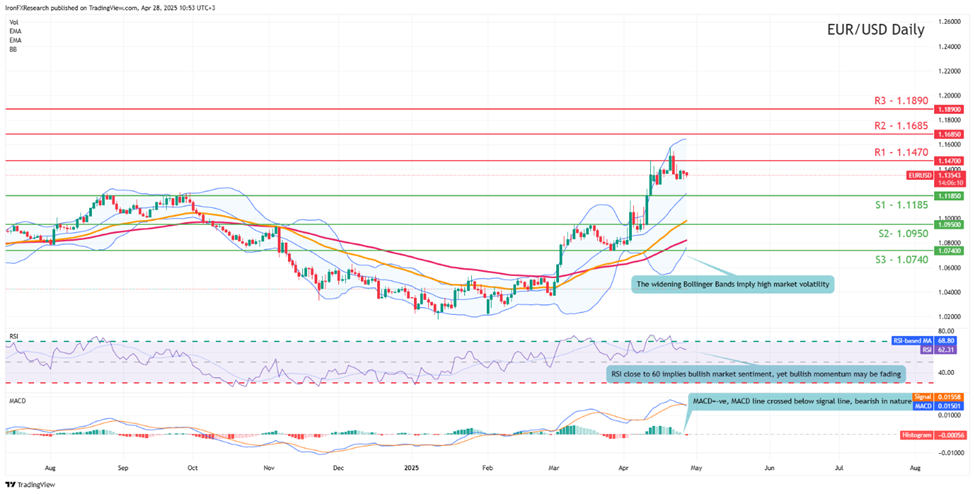Select the first EMA indicator label

[13, 32]
